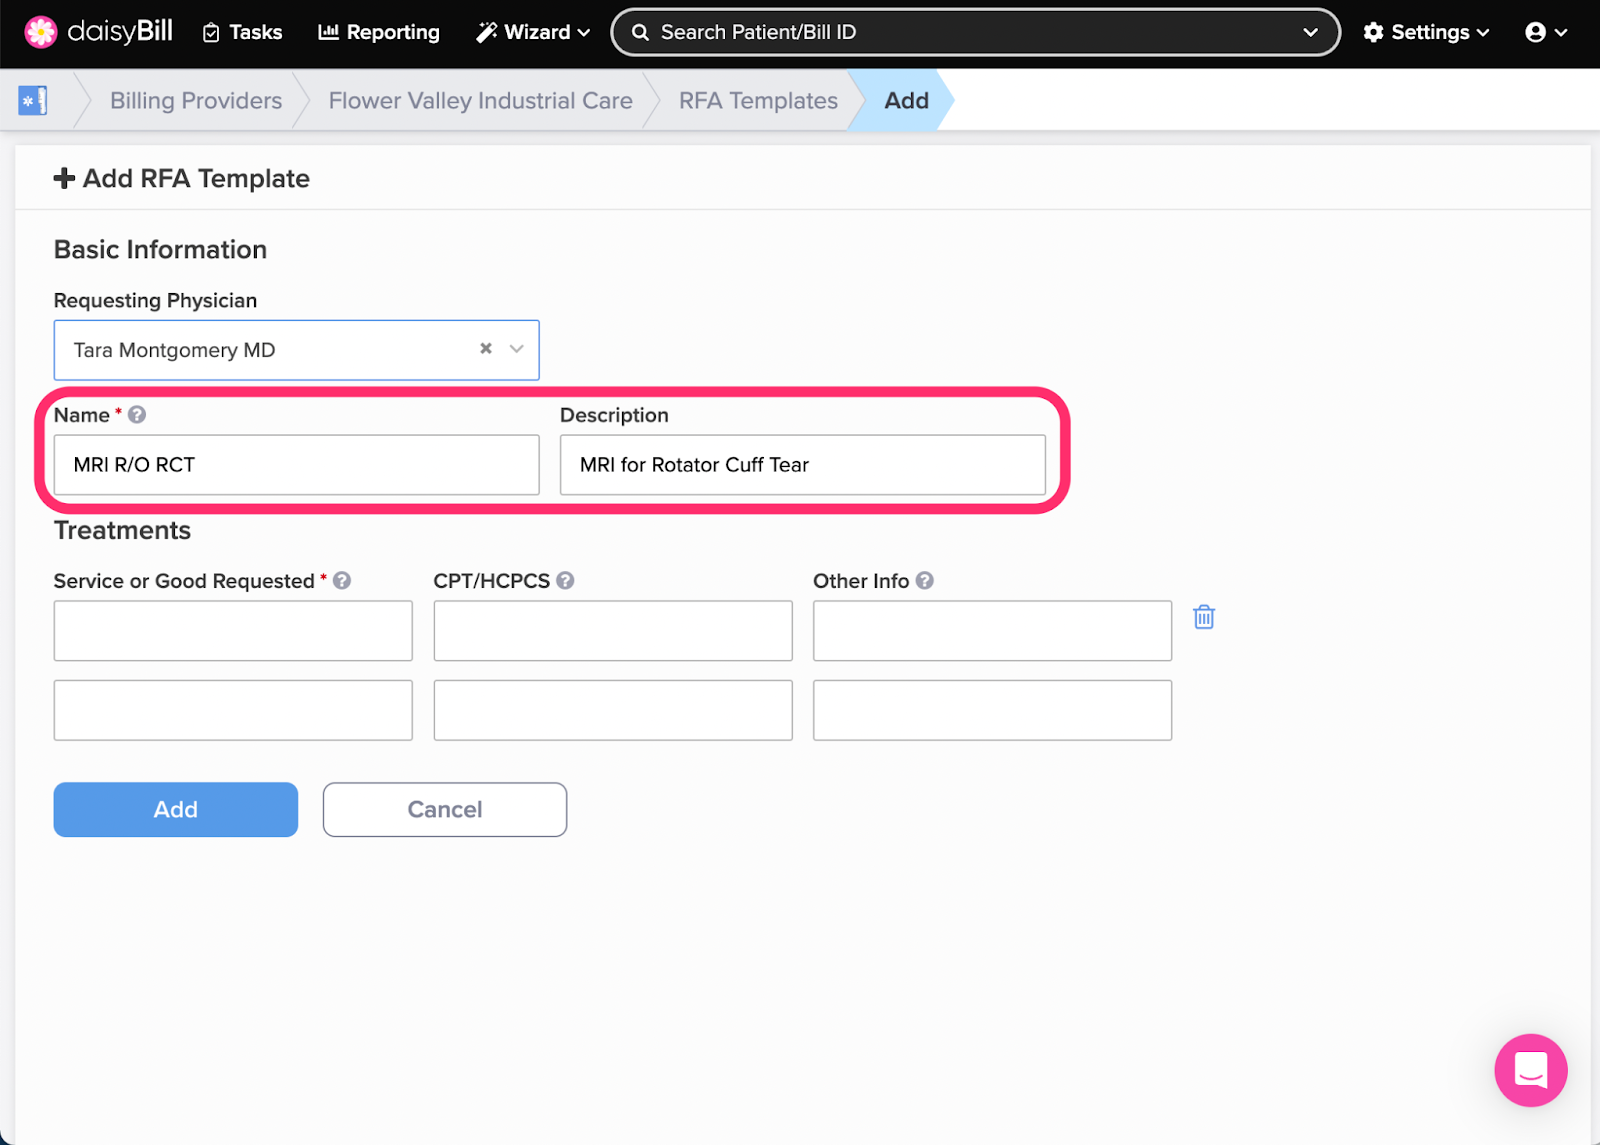Click help icon next to Other Info
The image size is (1600, 1145).
925,581
